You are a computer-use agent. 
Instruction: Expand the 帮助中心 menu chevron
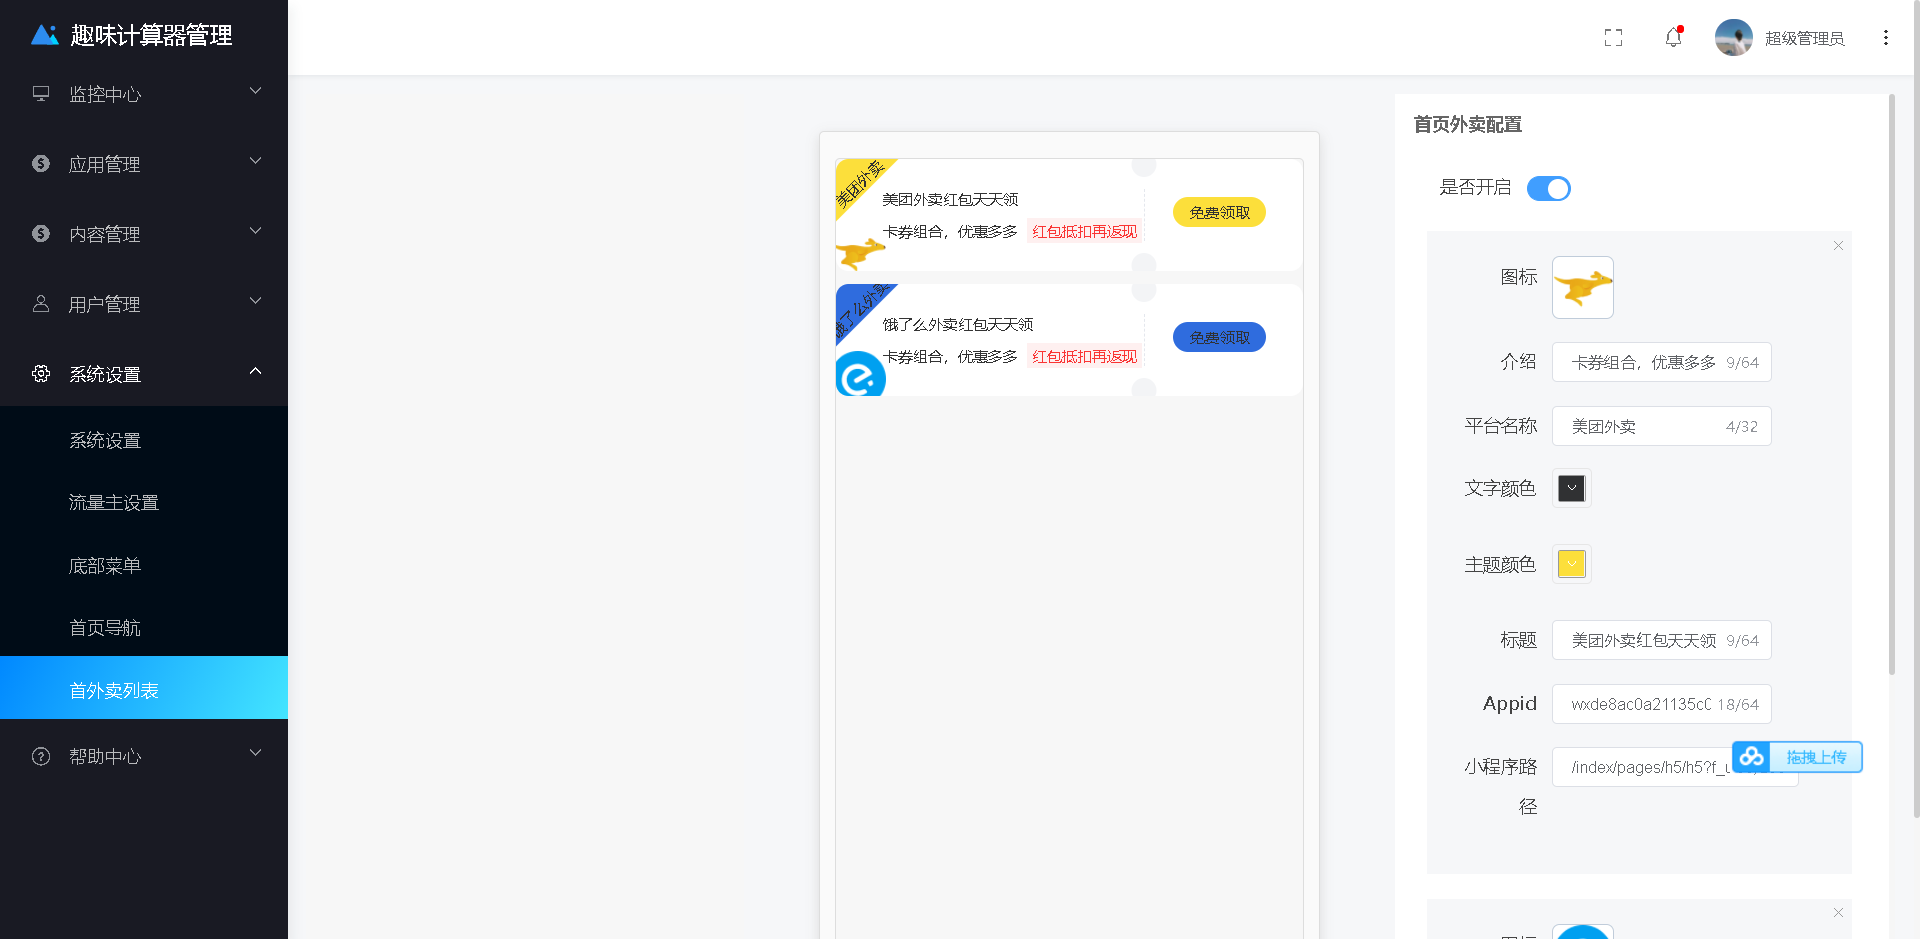[255, 753]
